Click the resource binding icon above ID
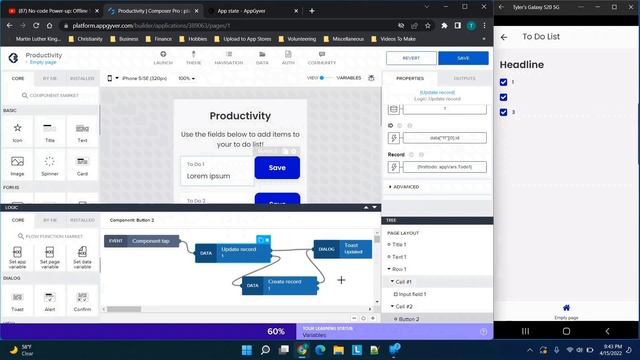The width and height of the screenshot is (640, 360). (x=394, y=109)
